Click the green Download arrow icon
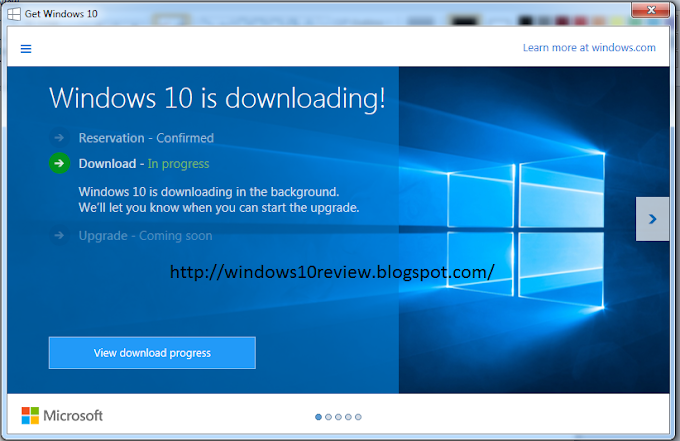This screenshot has height=441, width=680. [x=59, y=163]
